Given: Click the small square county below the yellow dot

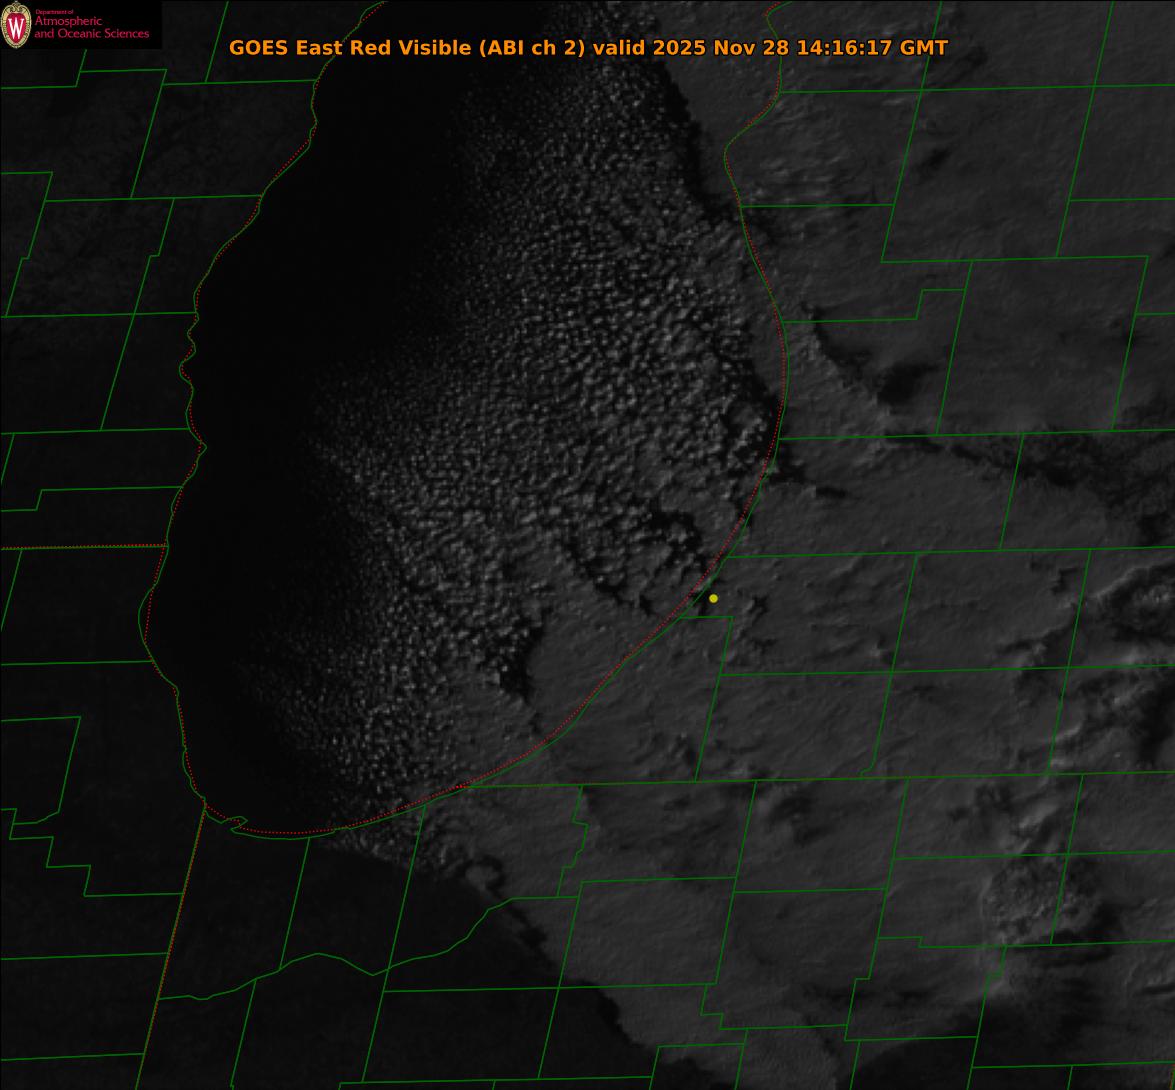Looking at the screenshot, I should pos(705,645).
